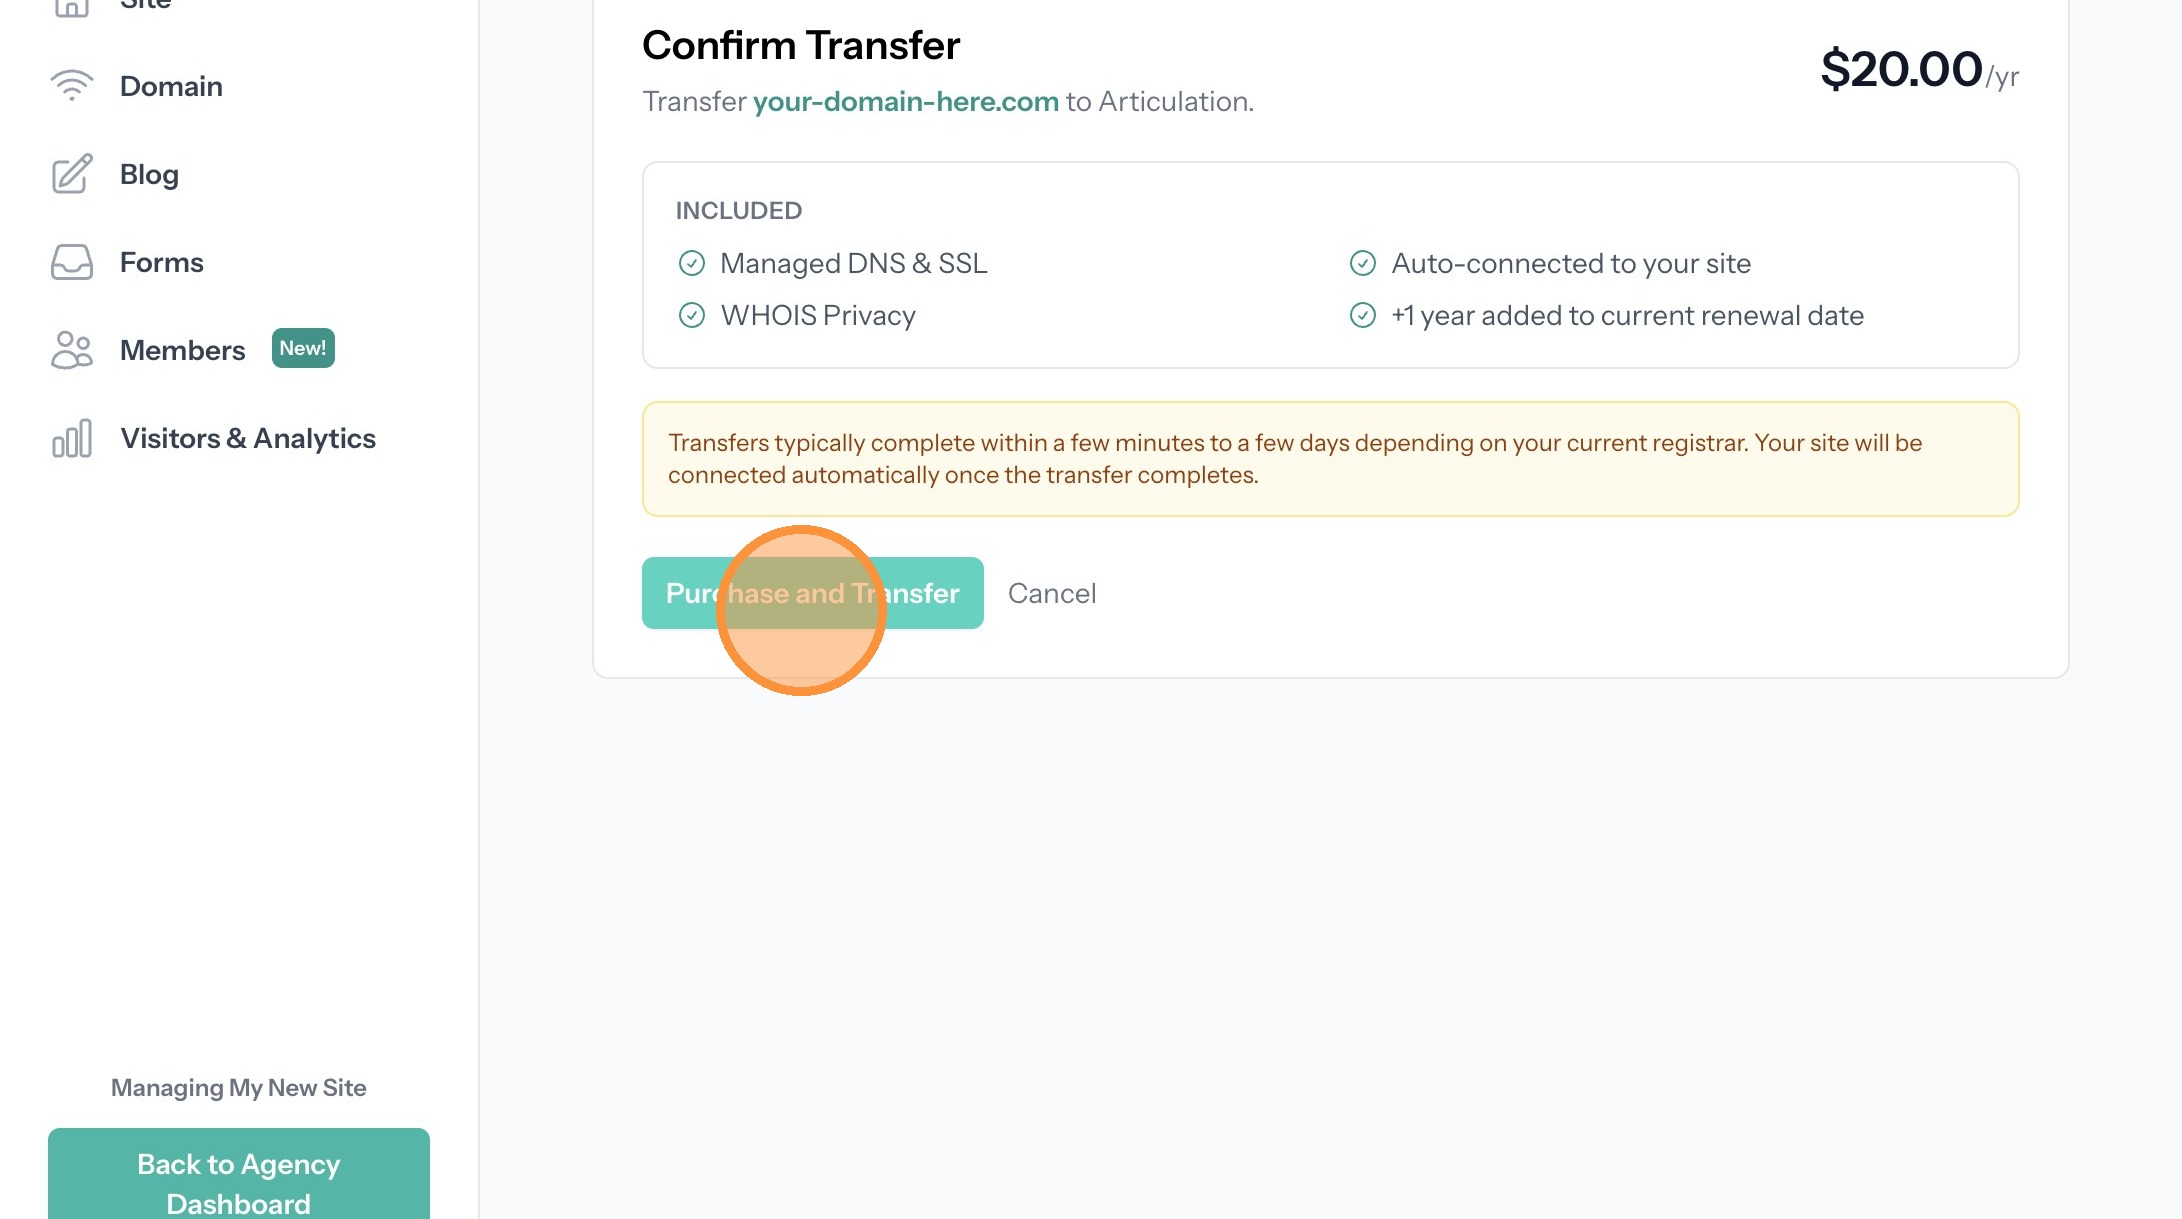Screen dimensions: 2182x1219
Task: Select Visitors & Analytics in sidebar
Action: (x=247, y=438)
